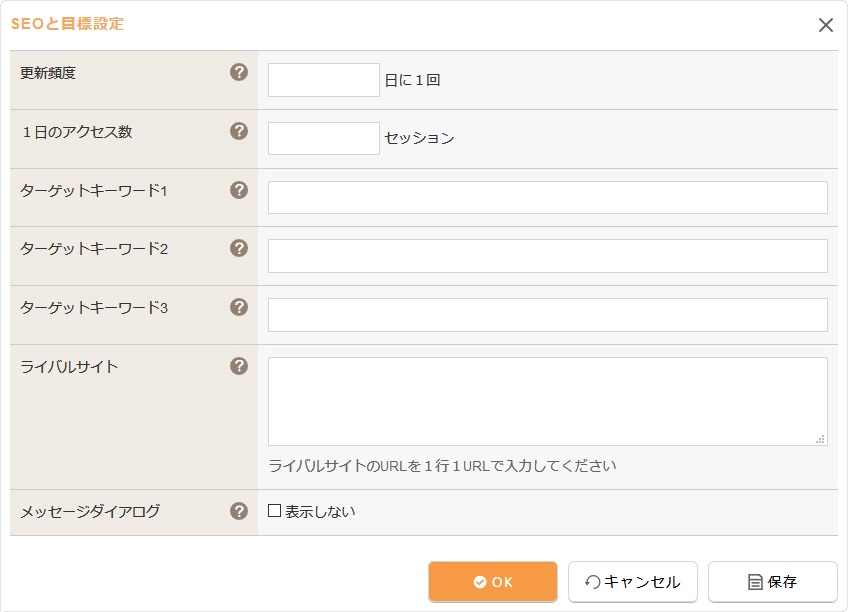Open help for １日のアクセス数
The image size is (848, 612).
[x=239, y=131]
